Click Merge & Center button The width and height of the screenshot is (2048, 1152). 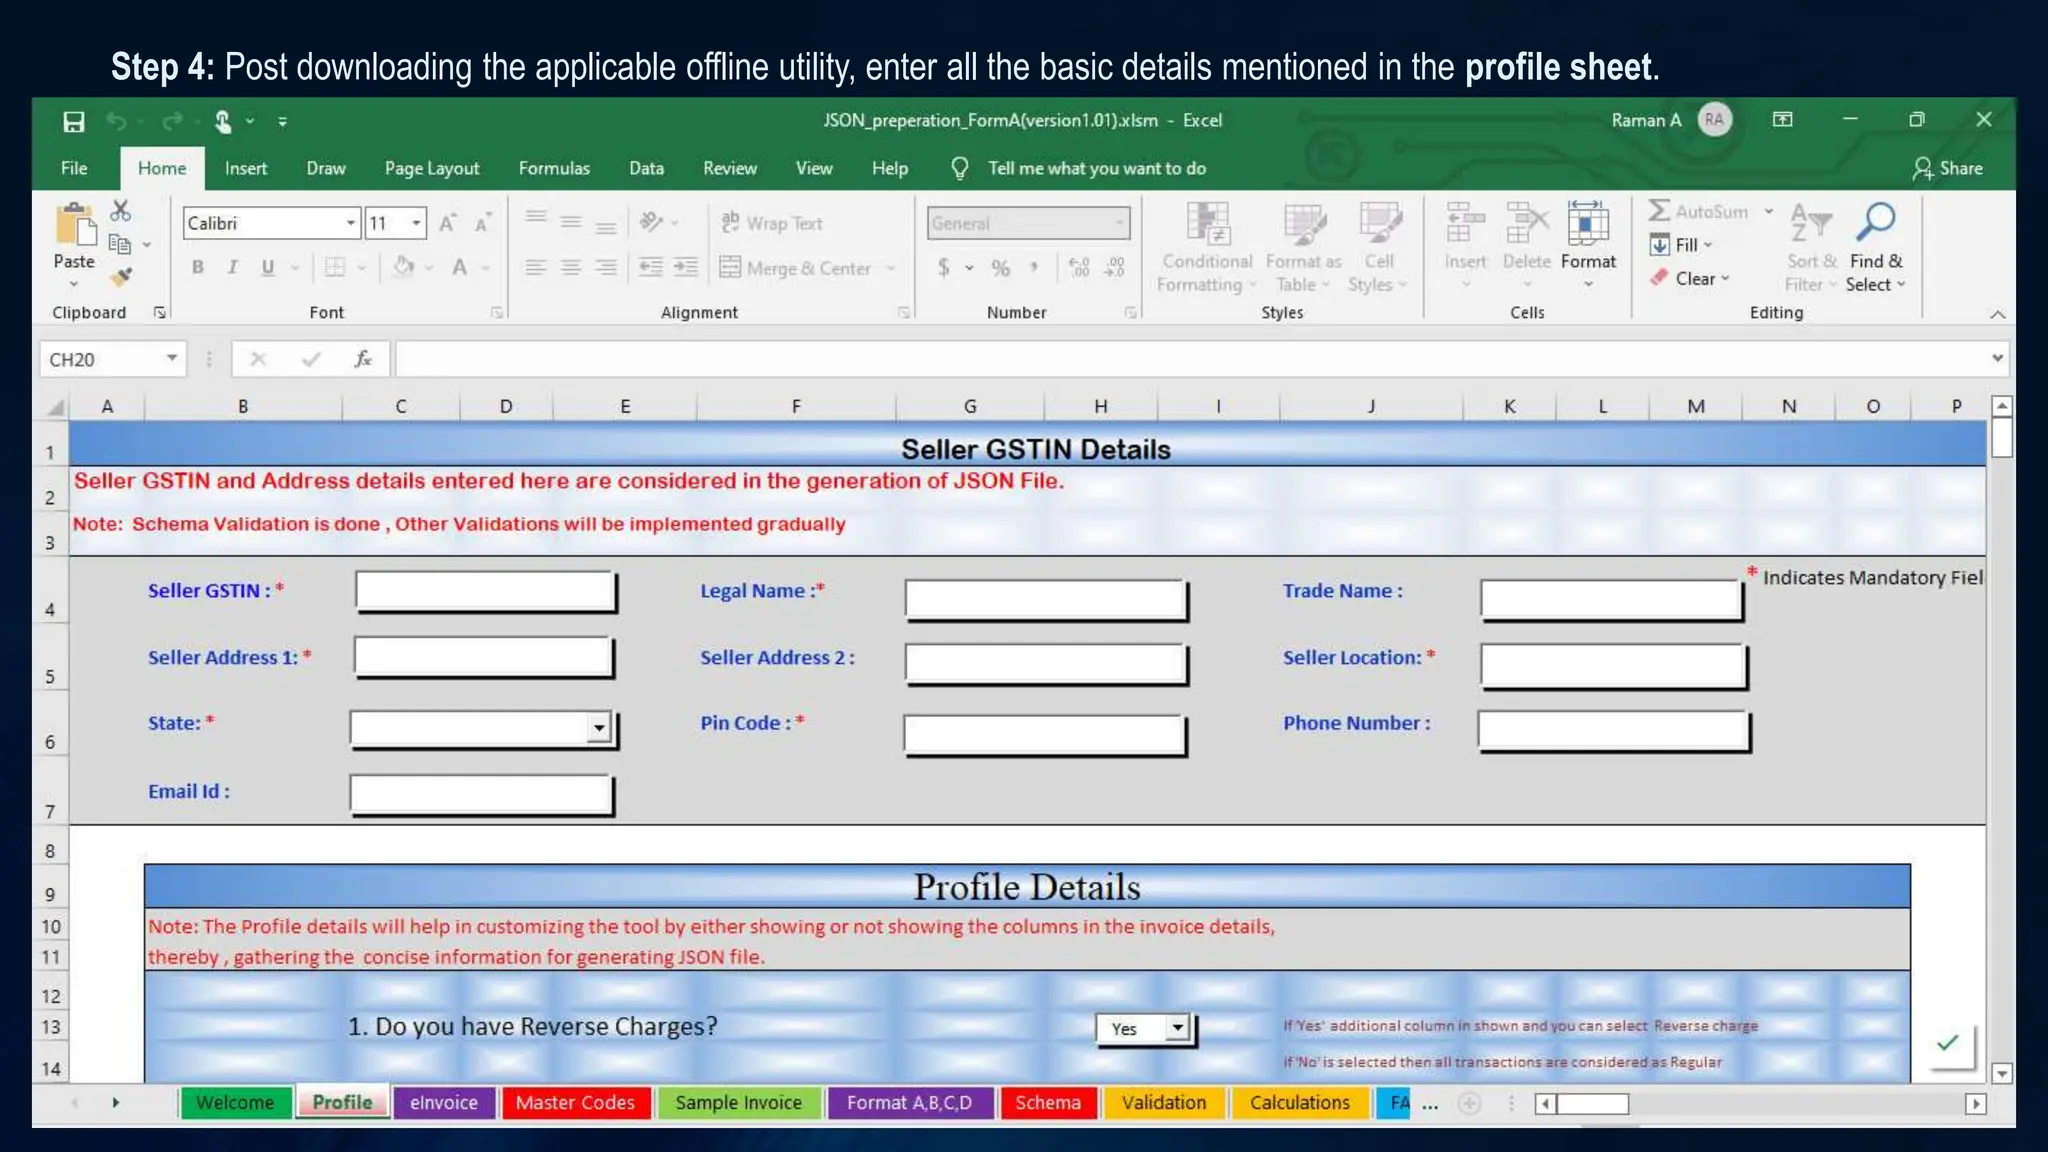(796, 268)
